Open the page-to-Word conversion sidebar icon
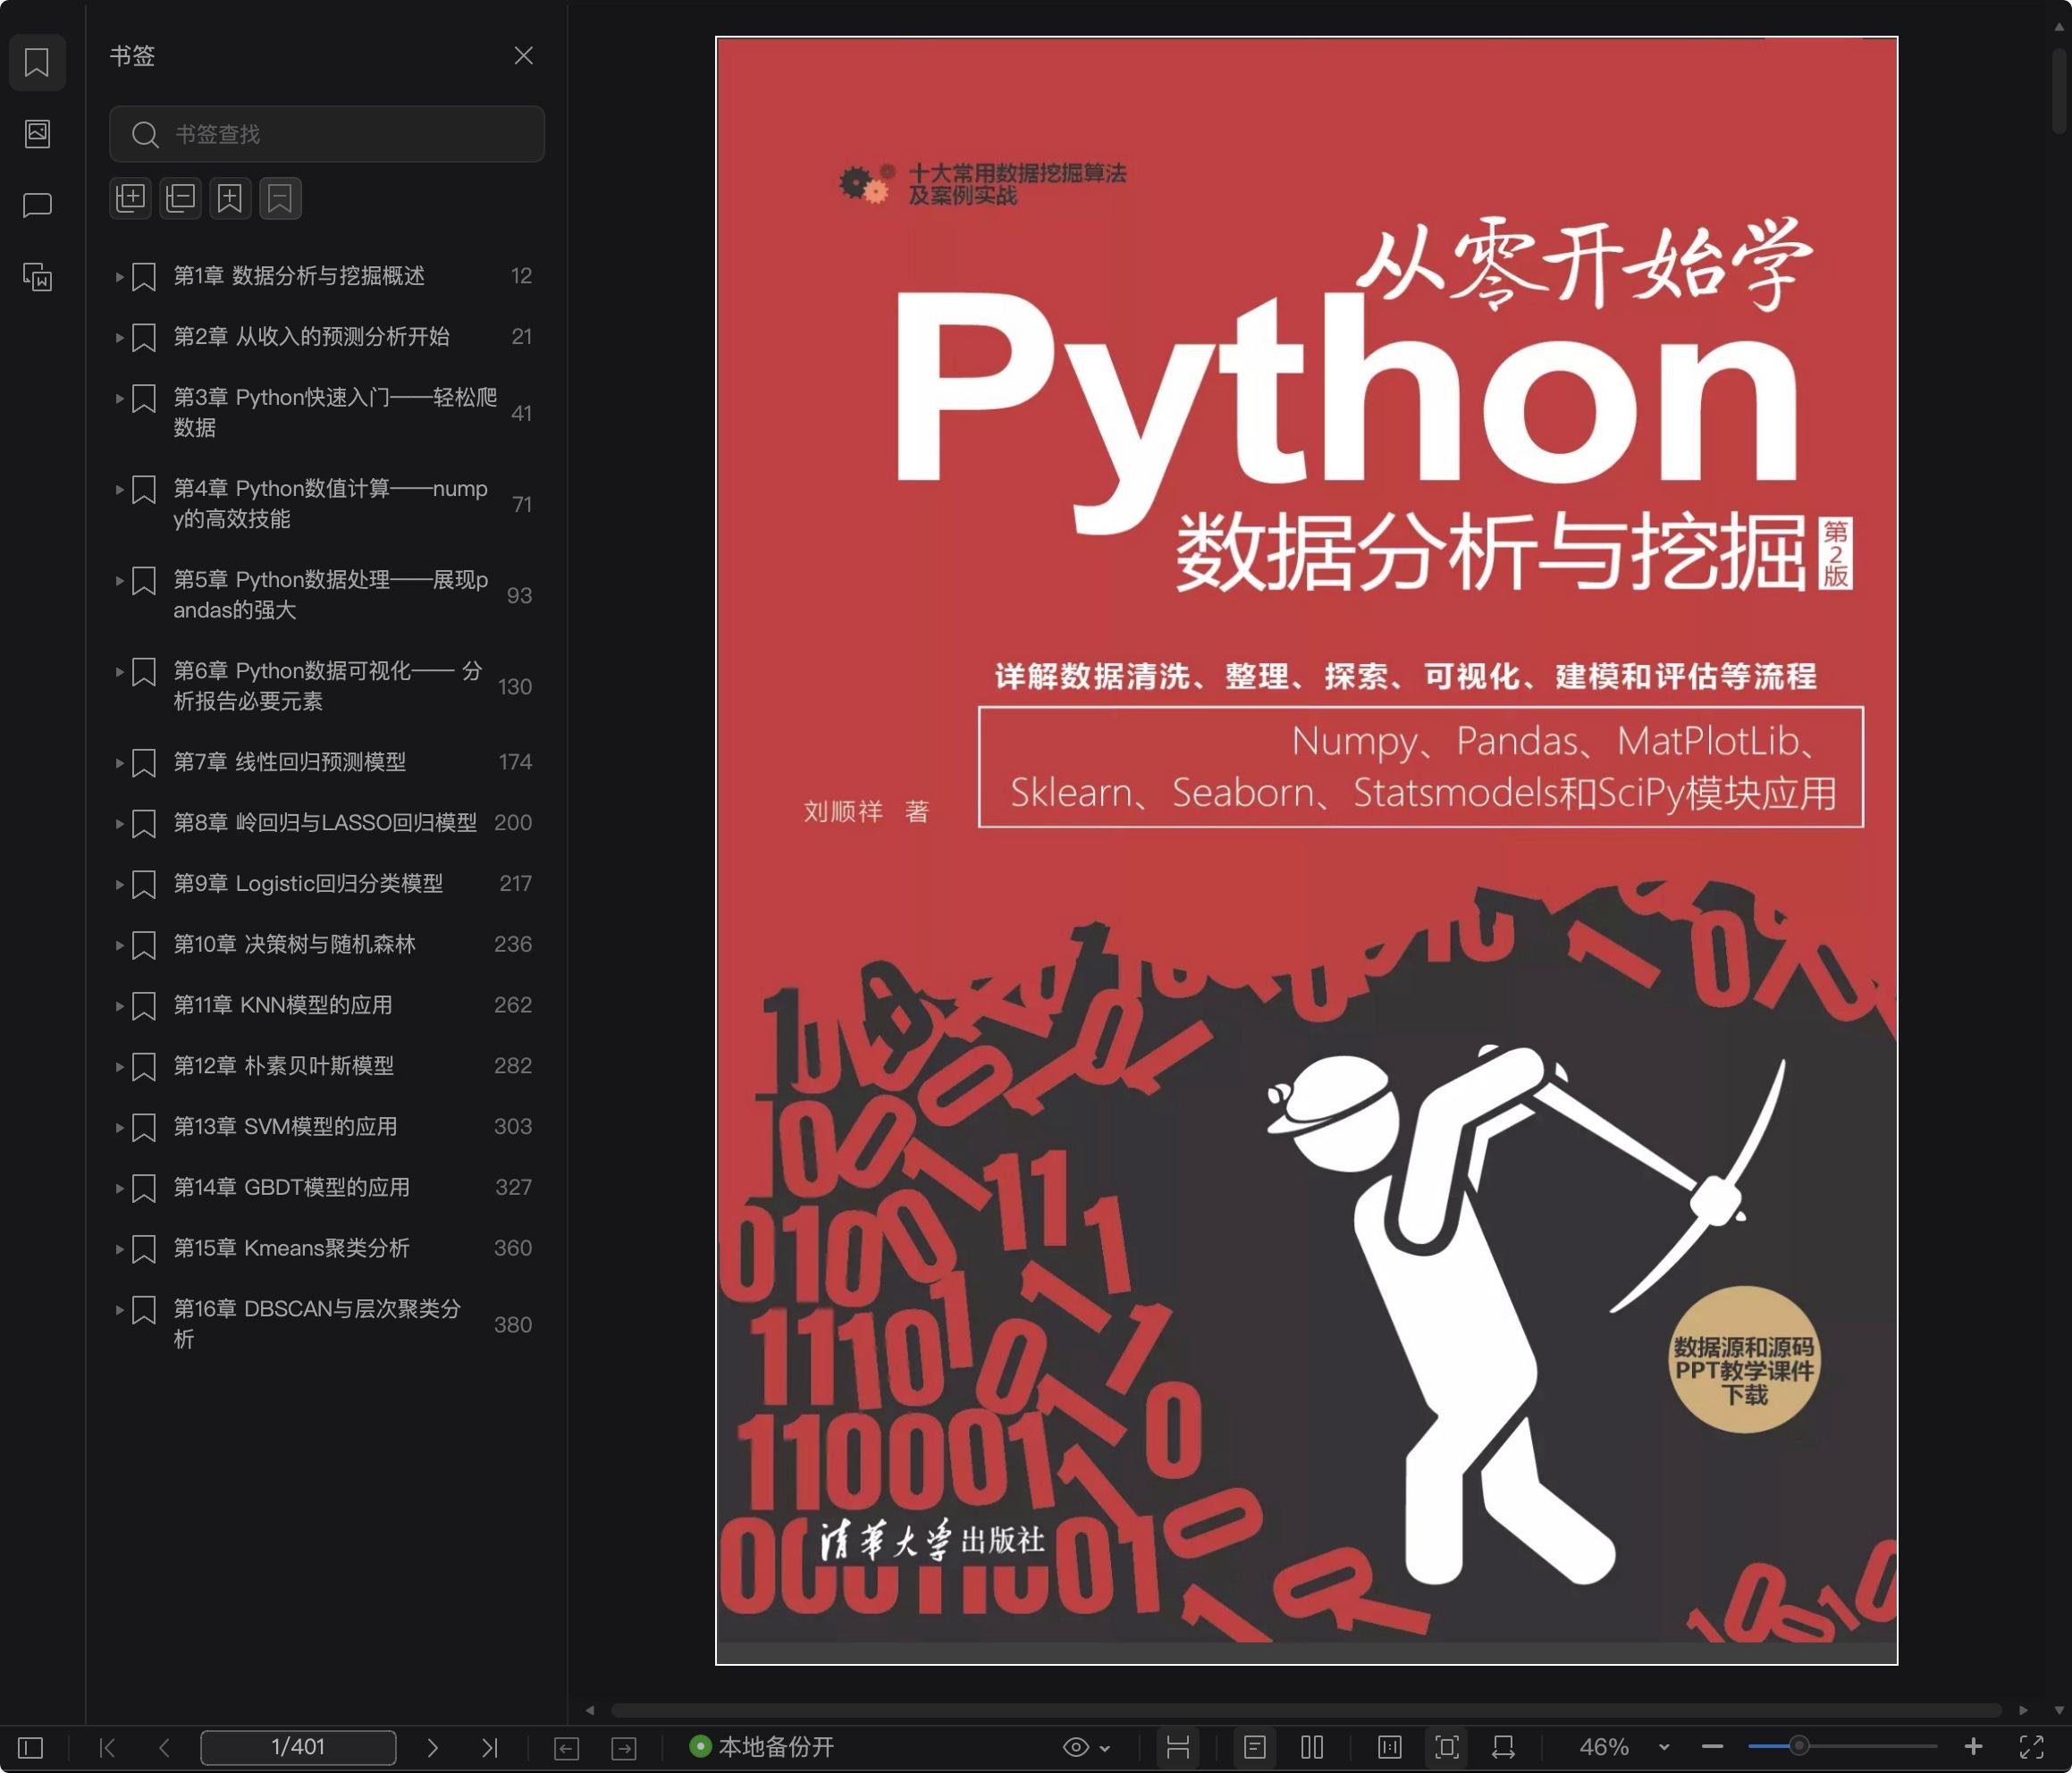Screen dimensions: 2072x1773 (37, 277)
